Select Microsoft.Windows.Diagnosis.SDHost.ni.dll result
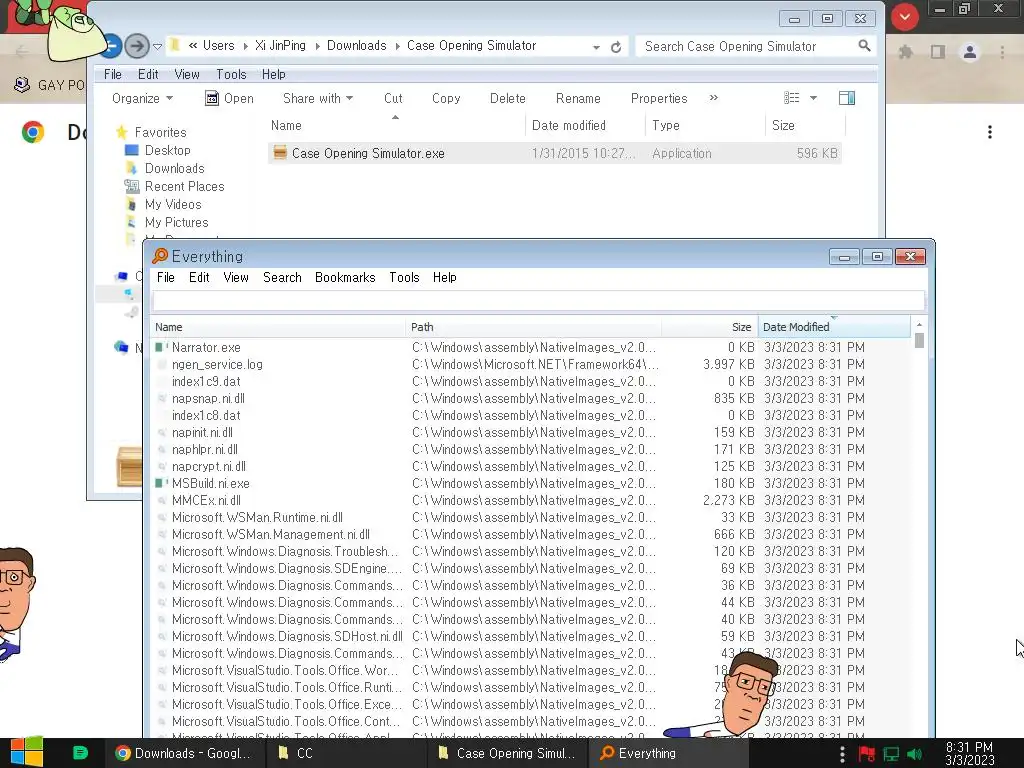 (x=530, y=636)
